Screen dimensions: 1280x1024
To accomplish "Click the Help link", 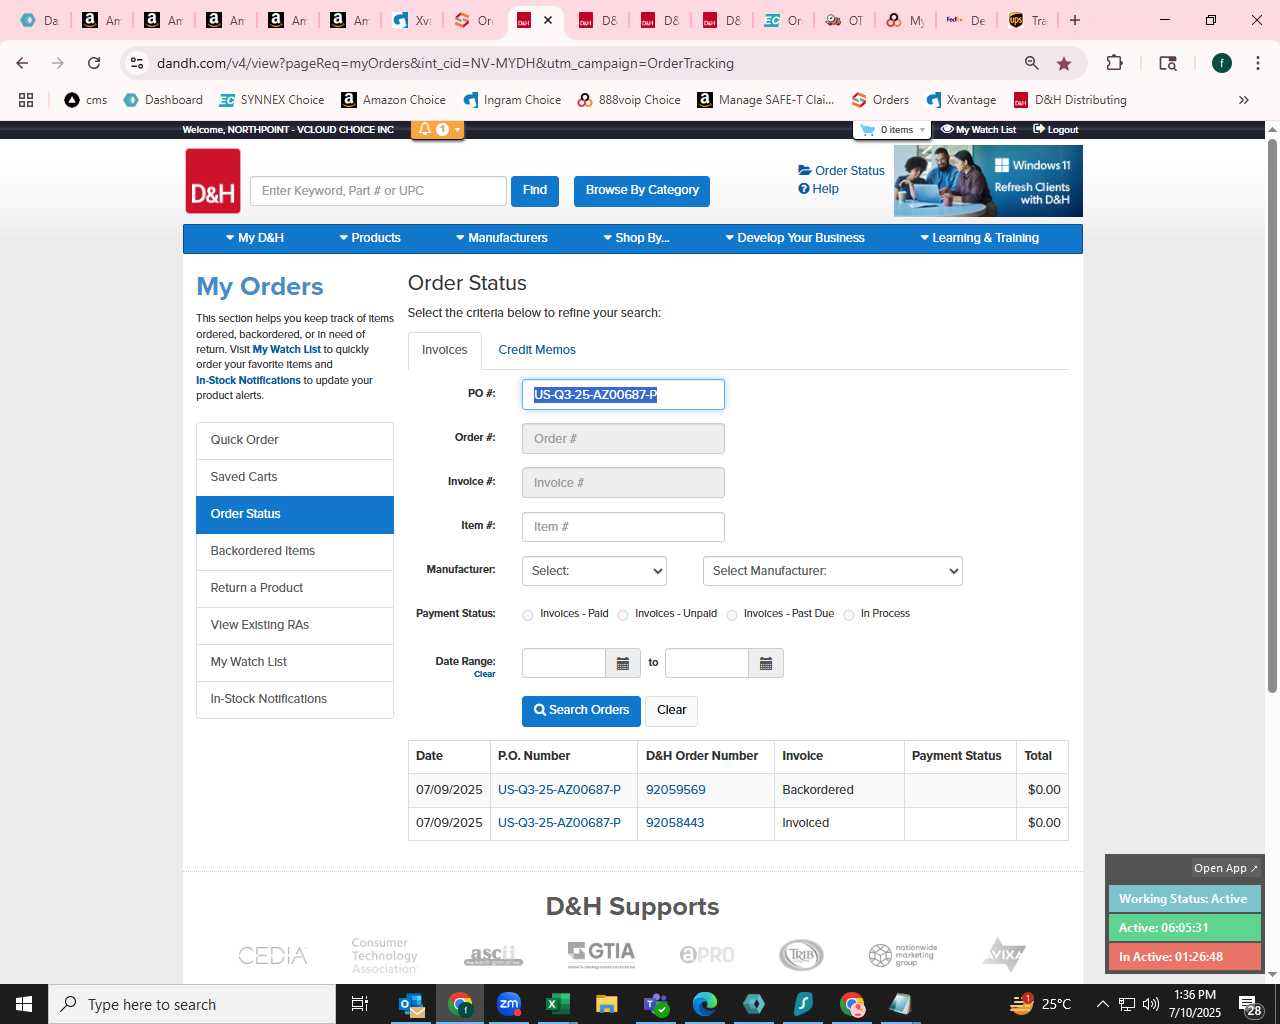I will pos(819,189).
